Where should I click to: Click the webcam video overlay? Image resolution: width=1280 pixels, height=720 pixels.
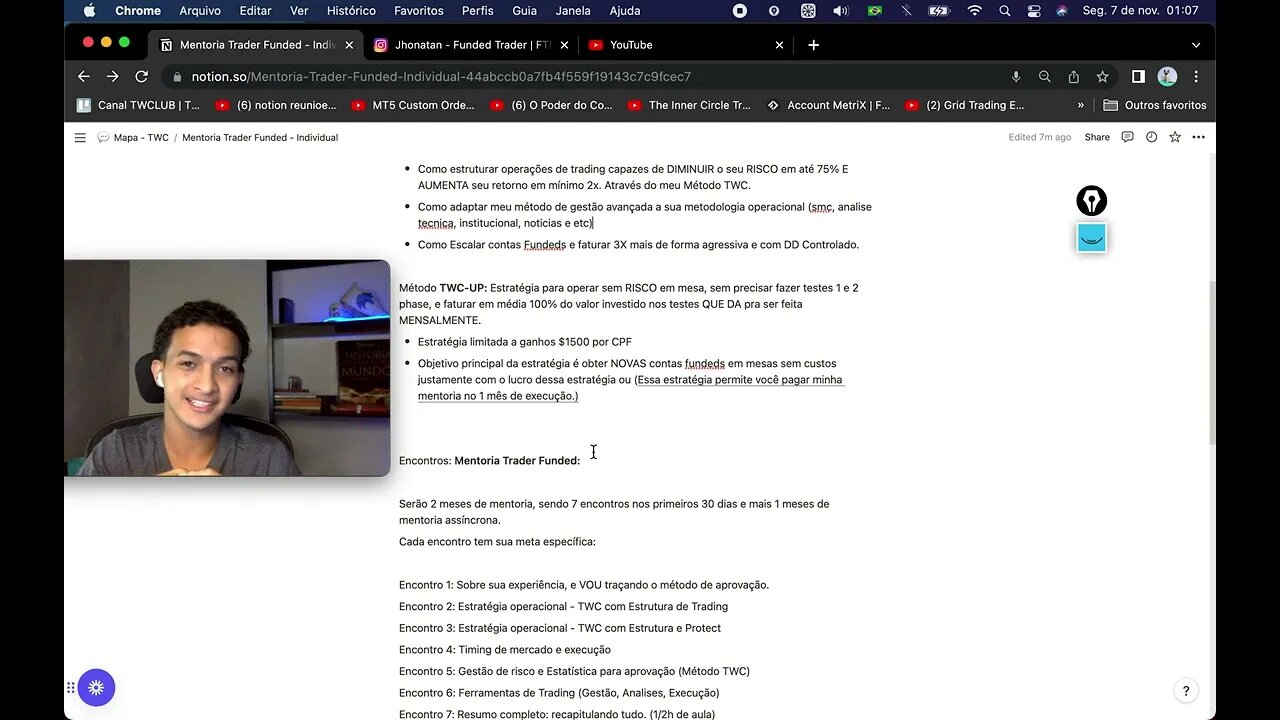click(227, 368)
